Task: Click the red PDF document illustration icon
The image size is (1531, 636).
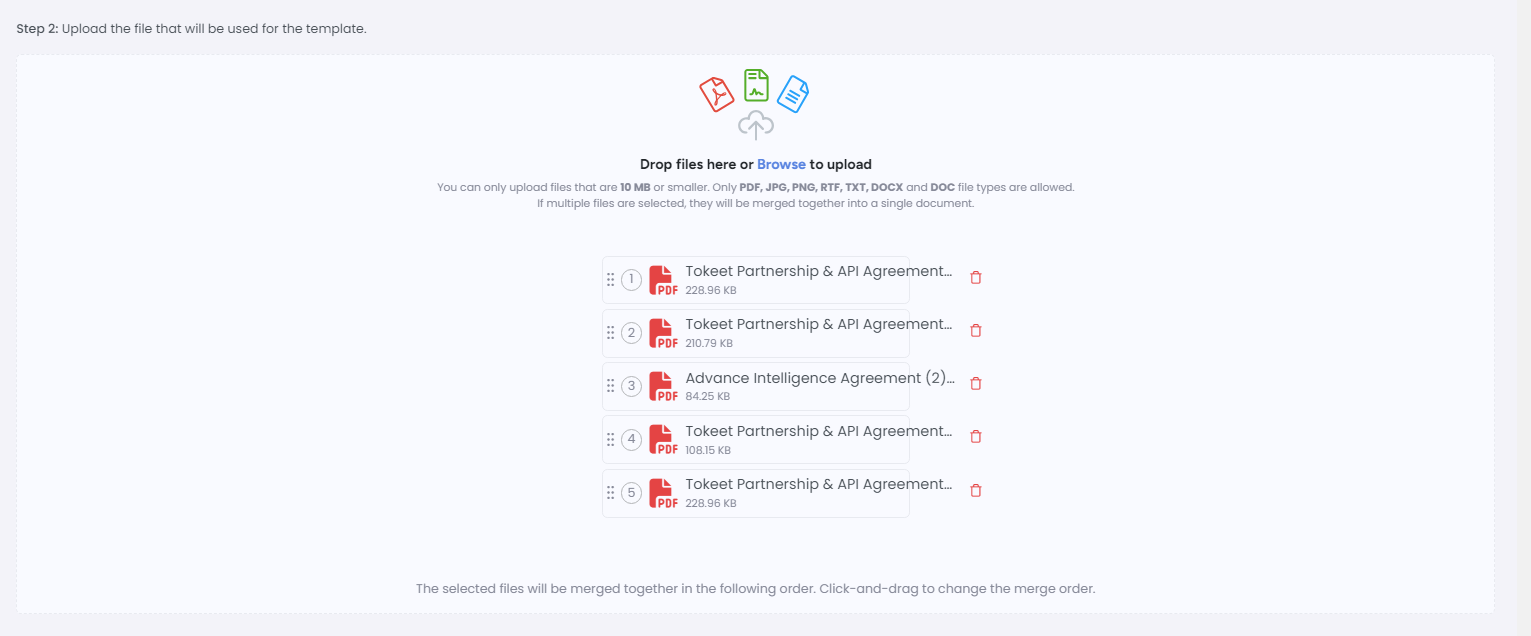Action: point(716,95)
